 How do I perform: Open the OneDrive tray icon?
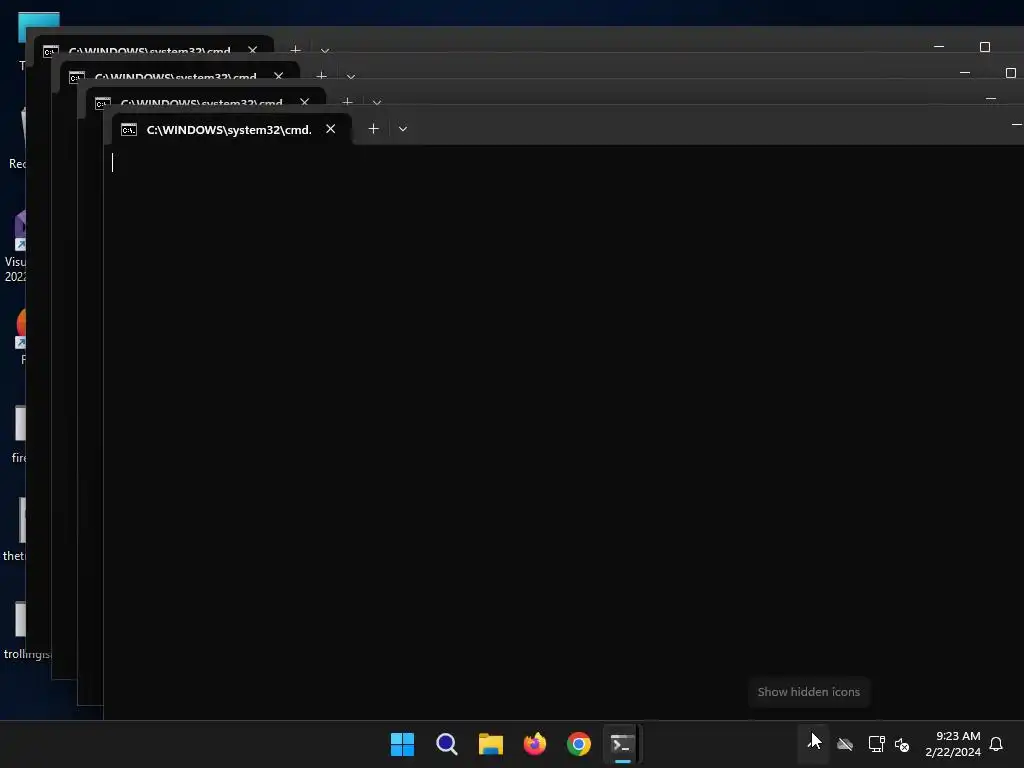coord(845,744)
